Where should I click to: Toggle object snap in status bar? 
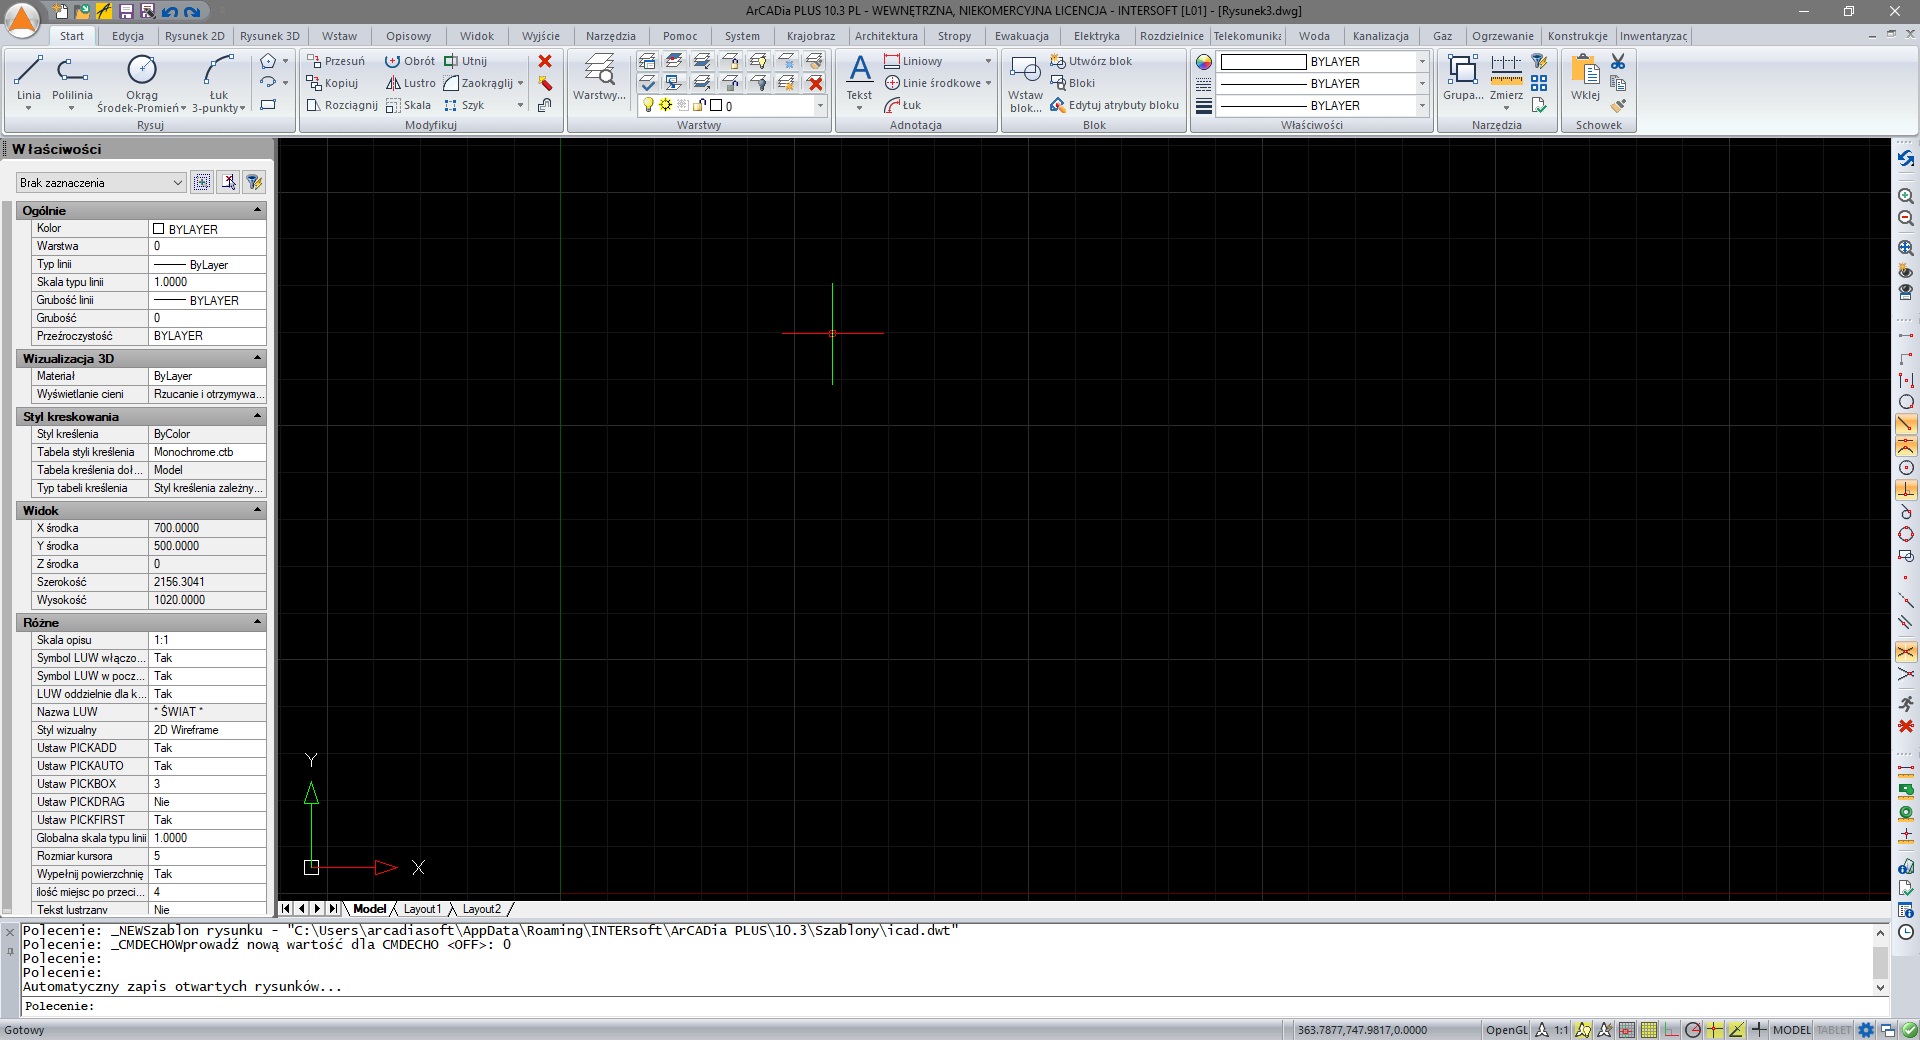[1714, 1030]
